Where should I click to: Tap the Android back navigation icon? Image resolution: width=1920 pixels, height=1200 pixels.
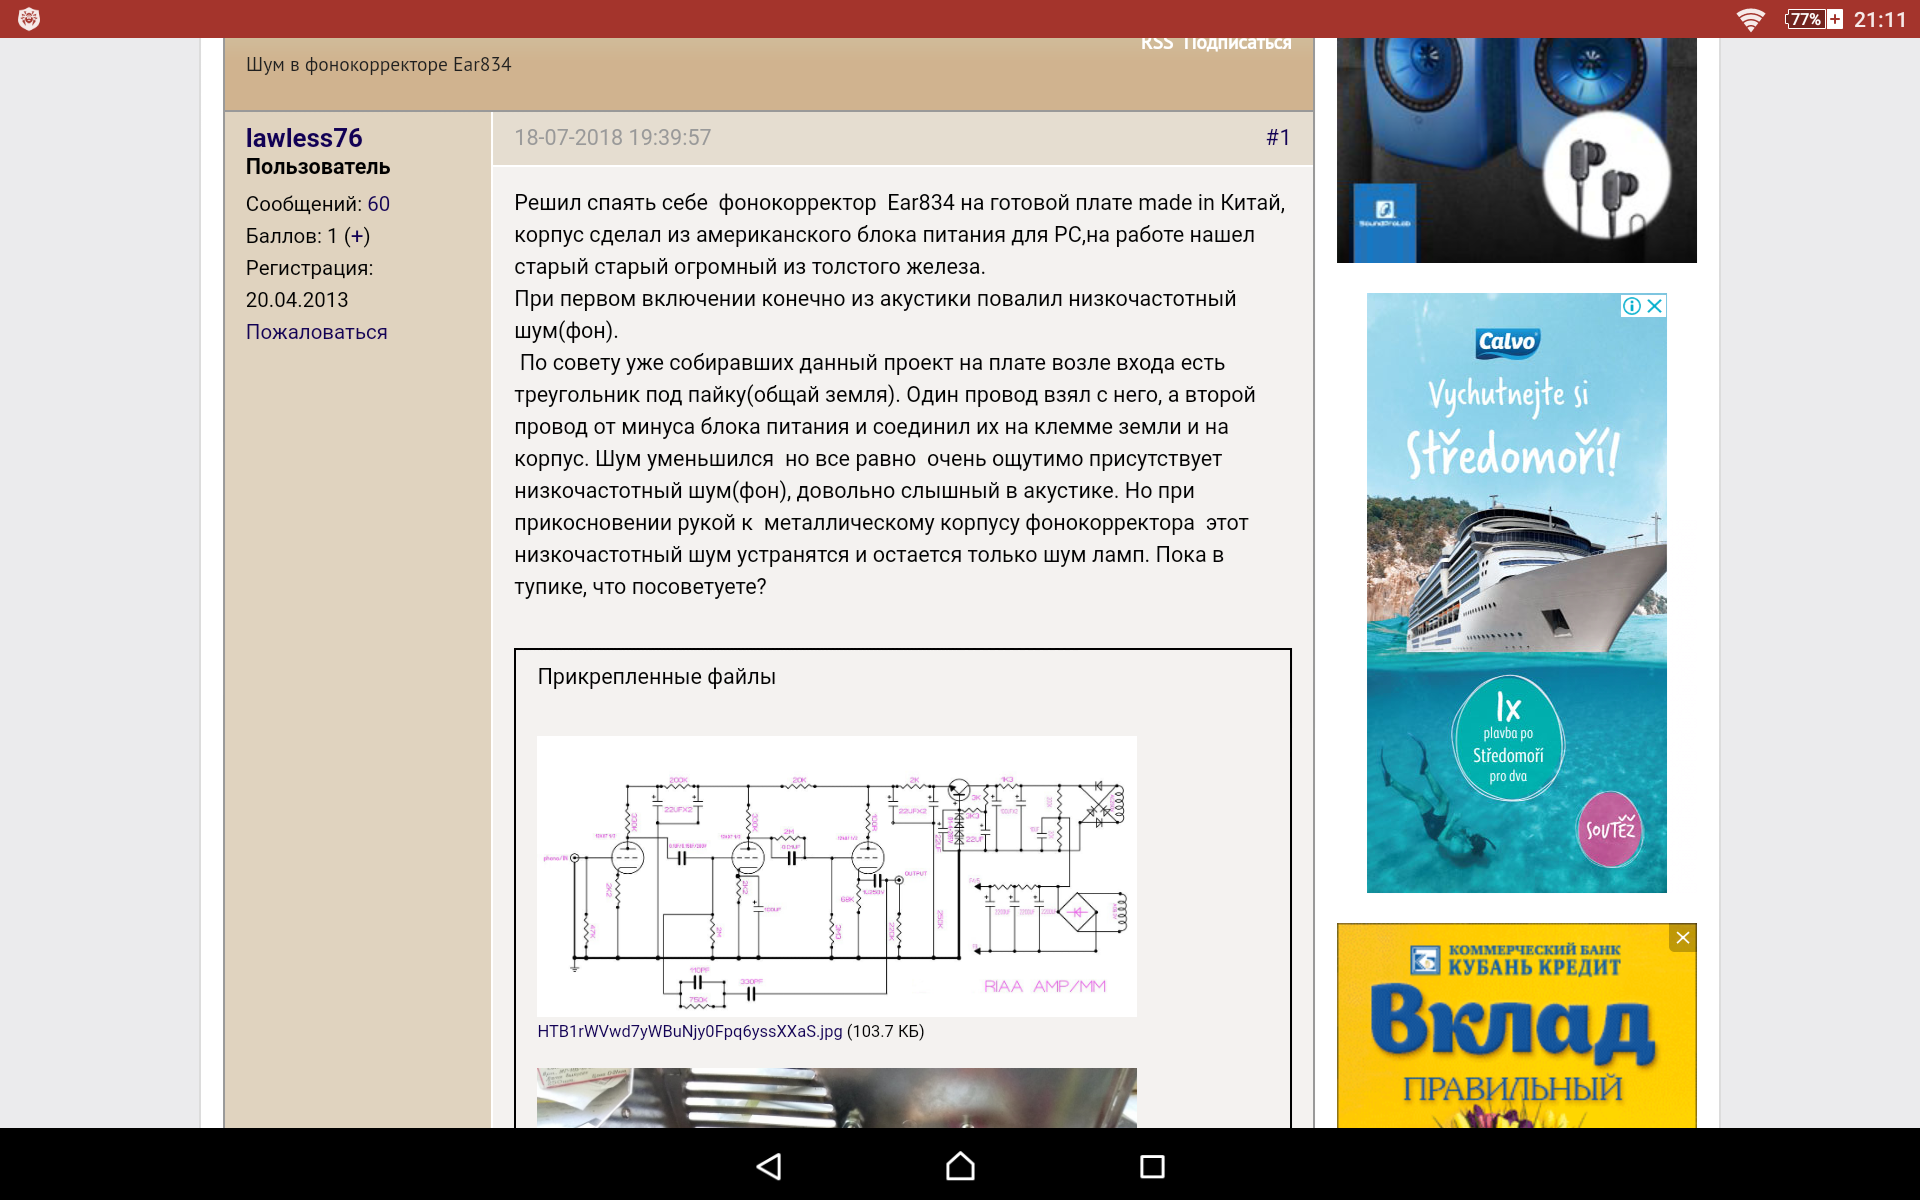769,1166
